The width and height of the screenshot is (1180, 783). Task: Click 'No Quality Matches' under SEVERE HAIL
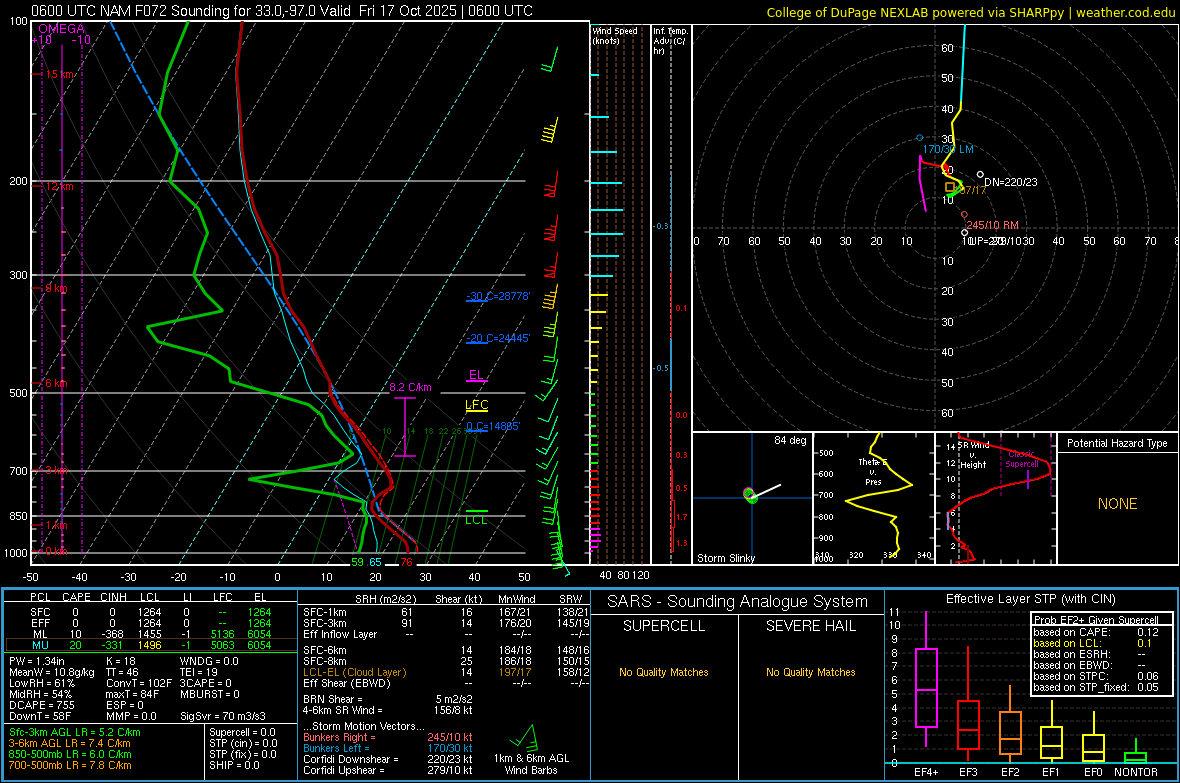[x=810, y=672]
